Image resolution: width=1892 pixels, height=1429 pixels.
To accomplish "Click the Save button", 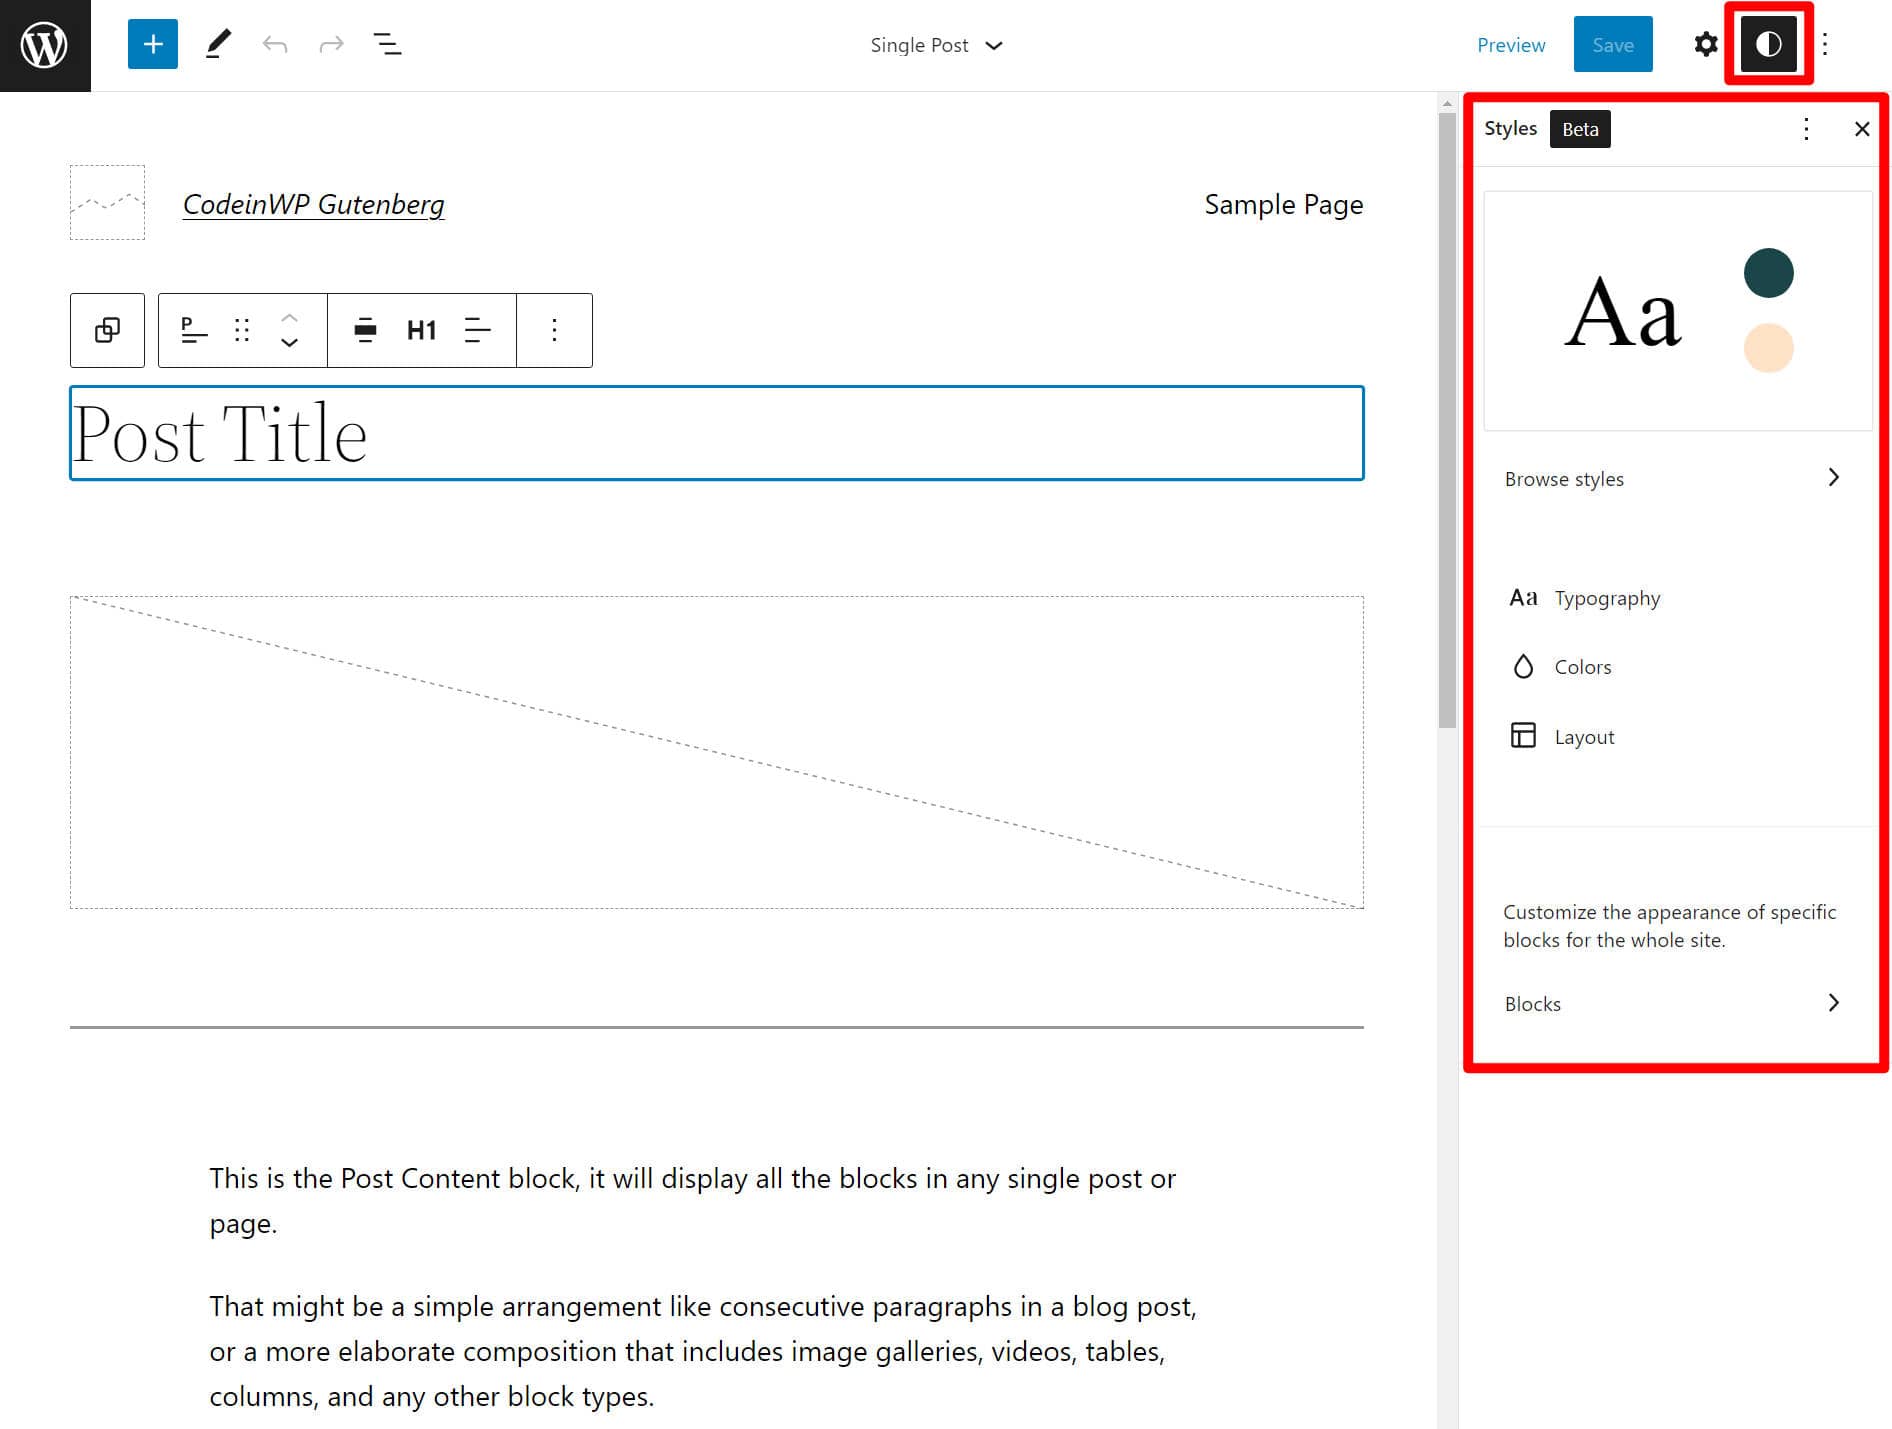I will (x=1613, y=44).
